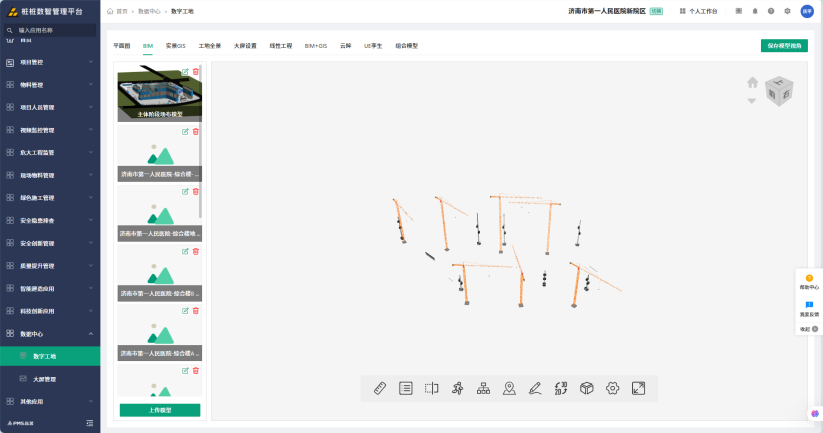Image resolution: width=823 pixels, height=433 pixels.
Task: Open the 主体阶段场布模型 thumbnail
Action: click(x=159, y=93)
